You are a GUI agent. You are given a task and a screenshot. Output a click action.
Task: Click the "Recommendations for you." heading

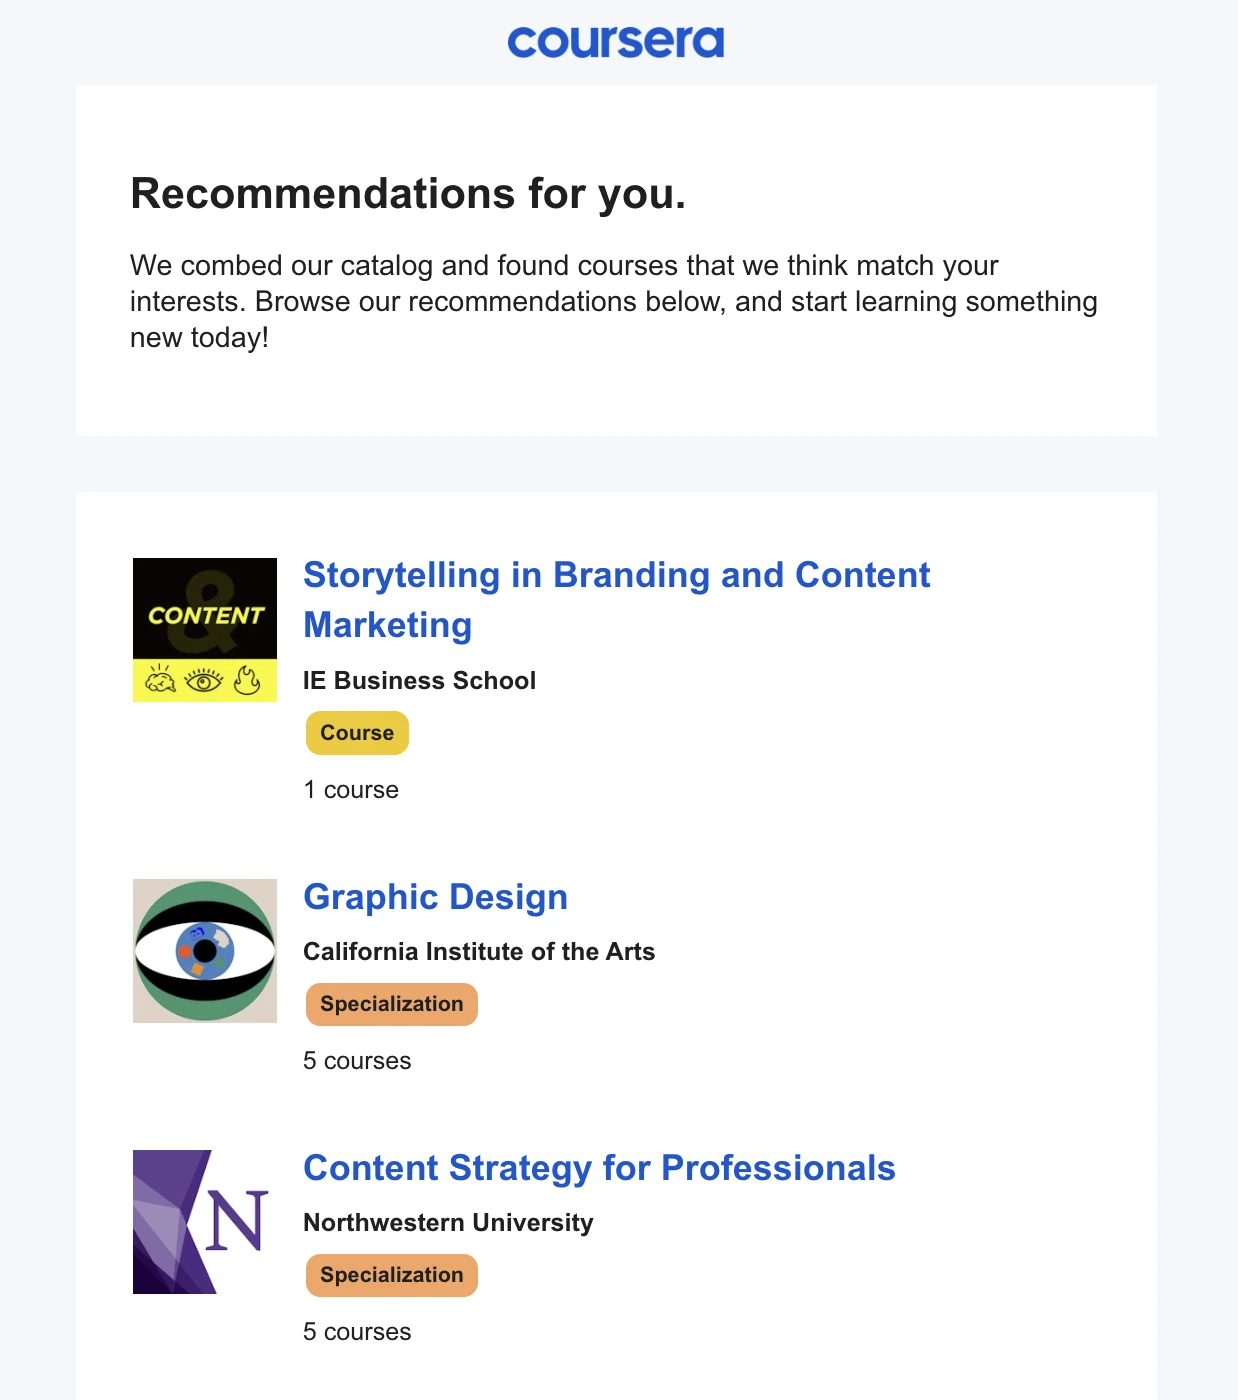click(x=408, y=194)
